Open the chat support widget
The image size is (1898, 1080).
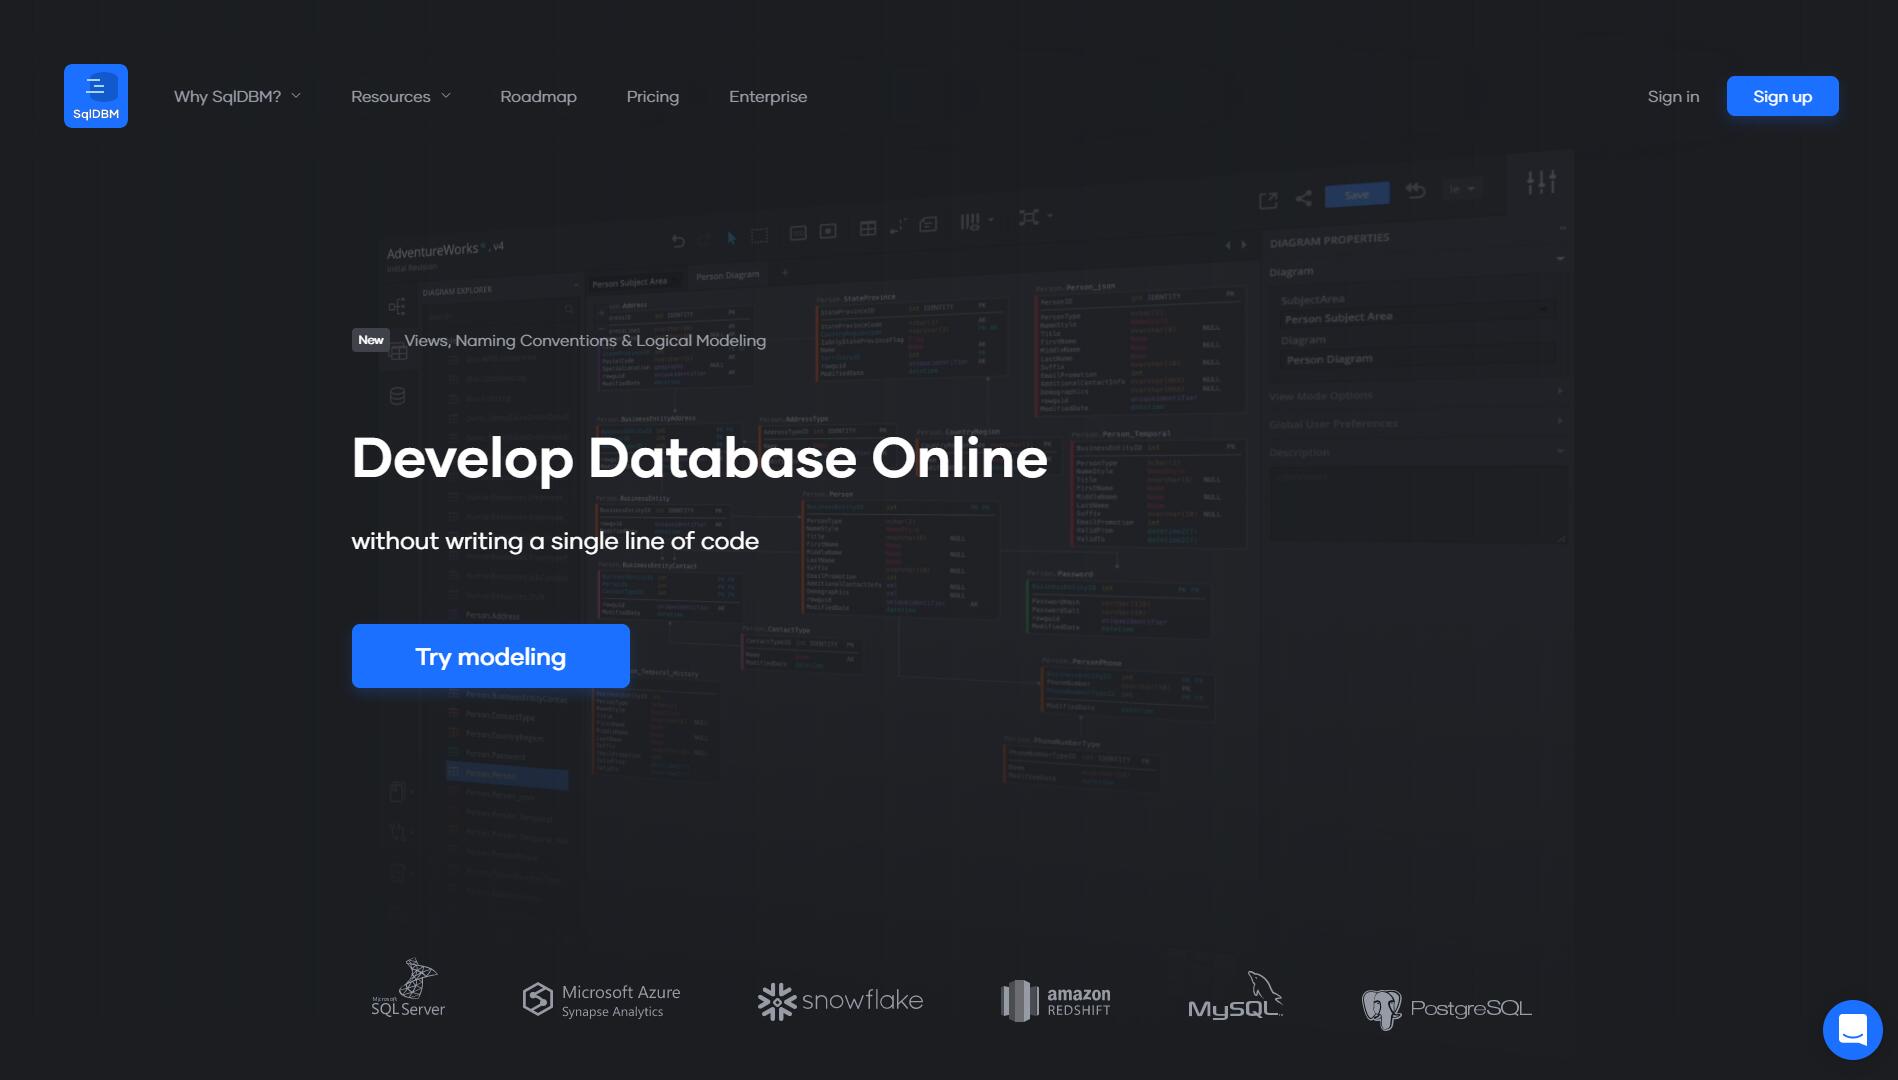[1852, 1029]
